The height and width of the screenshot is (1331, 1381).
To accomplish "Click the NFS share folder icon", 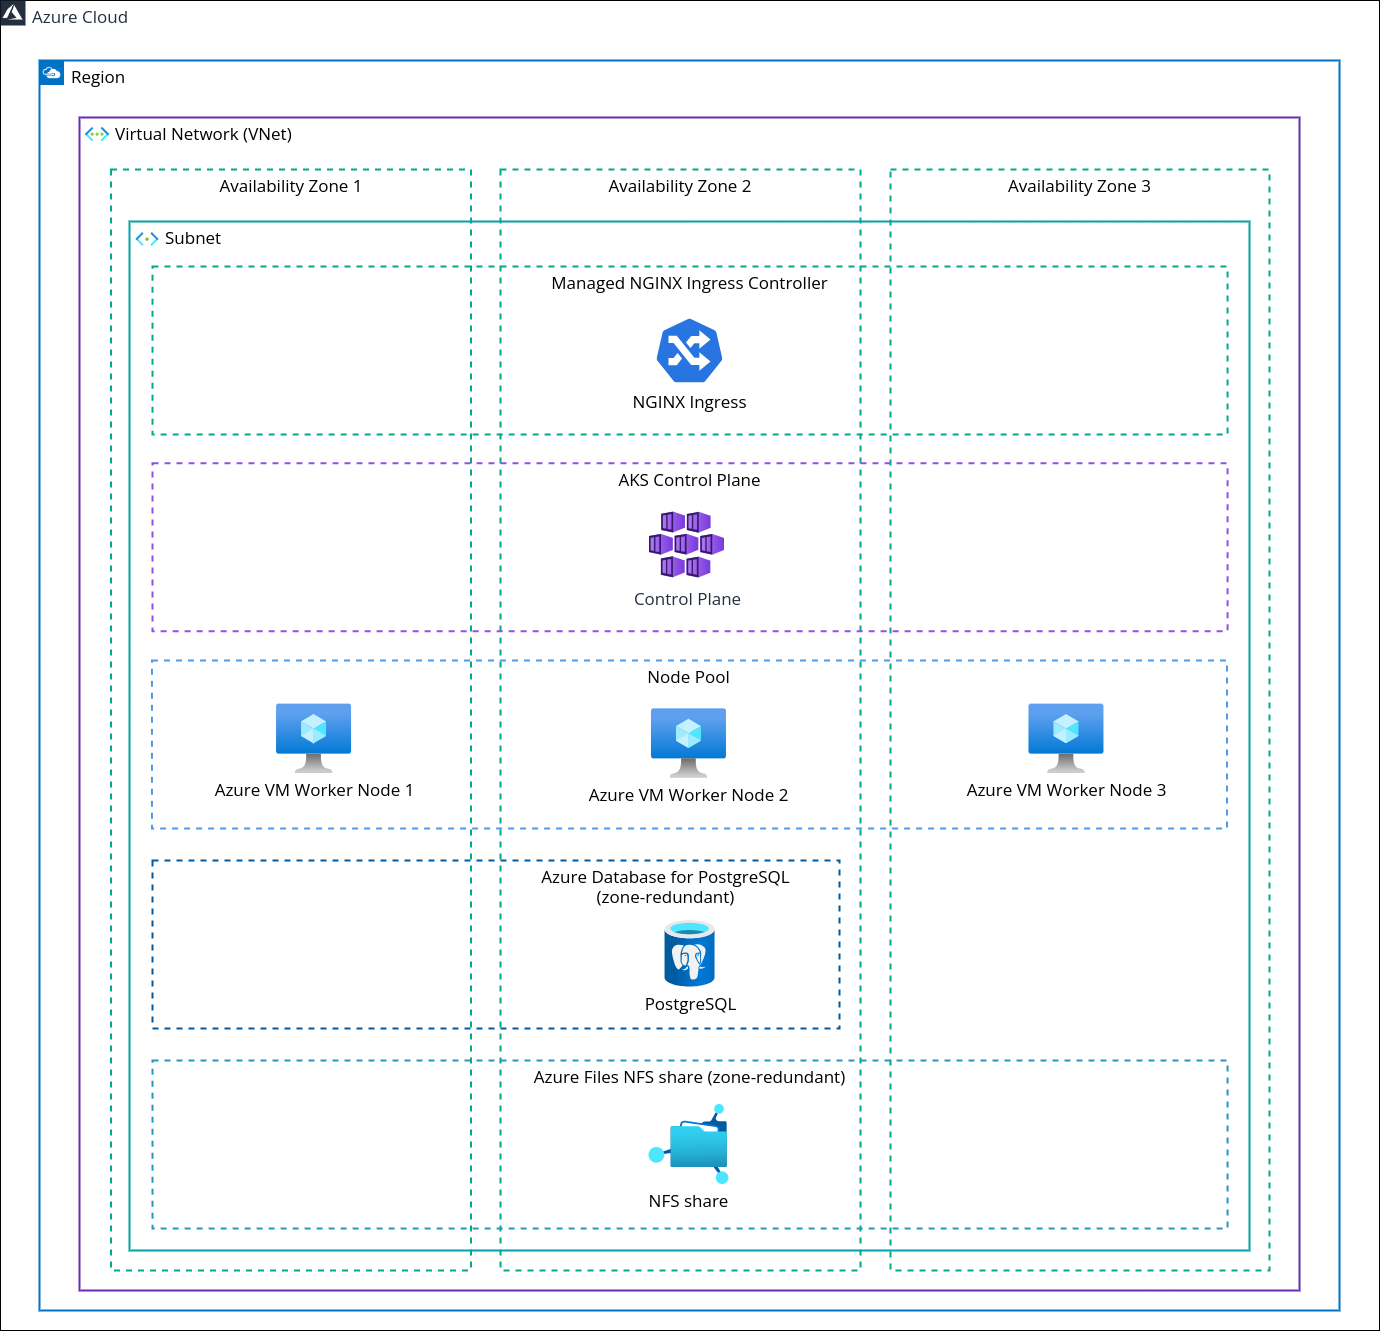I will (x=689, y=1144).
